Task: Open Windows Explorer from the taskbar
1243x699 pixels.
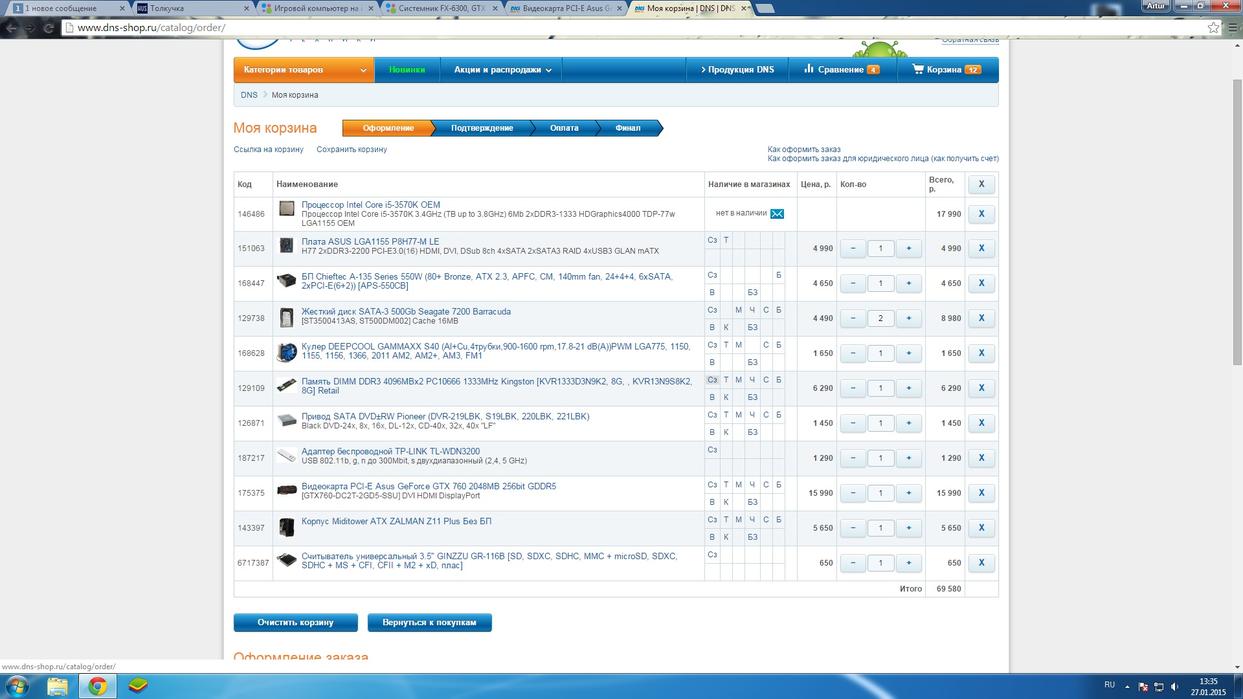Action: 58,686
